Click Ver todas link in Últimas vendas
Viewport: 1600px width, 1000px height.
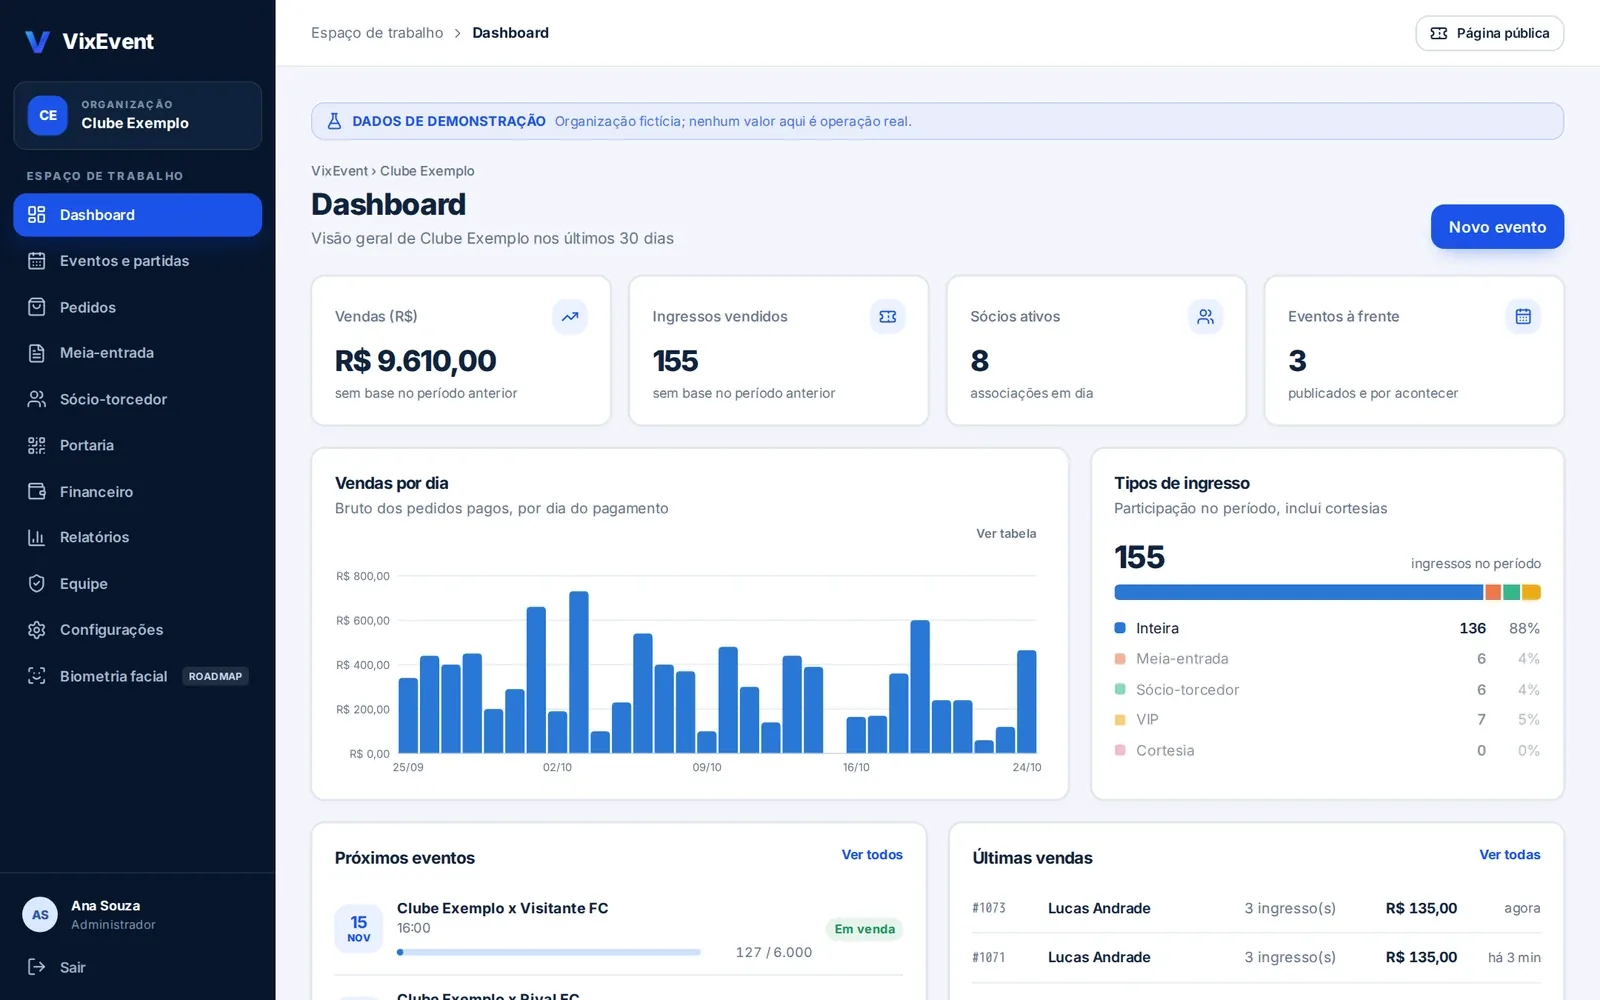click(1510, 855)
